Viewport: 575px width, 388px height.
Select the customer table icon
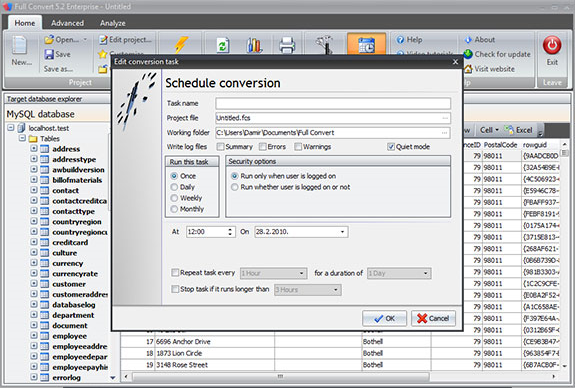tap(44, 284)
